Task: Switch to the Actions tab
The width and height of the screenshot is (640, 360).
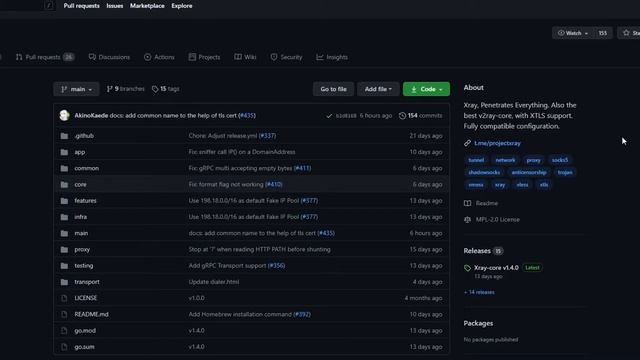Action: click(x=159, y=57)
